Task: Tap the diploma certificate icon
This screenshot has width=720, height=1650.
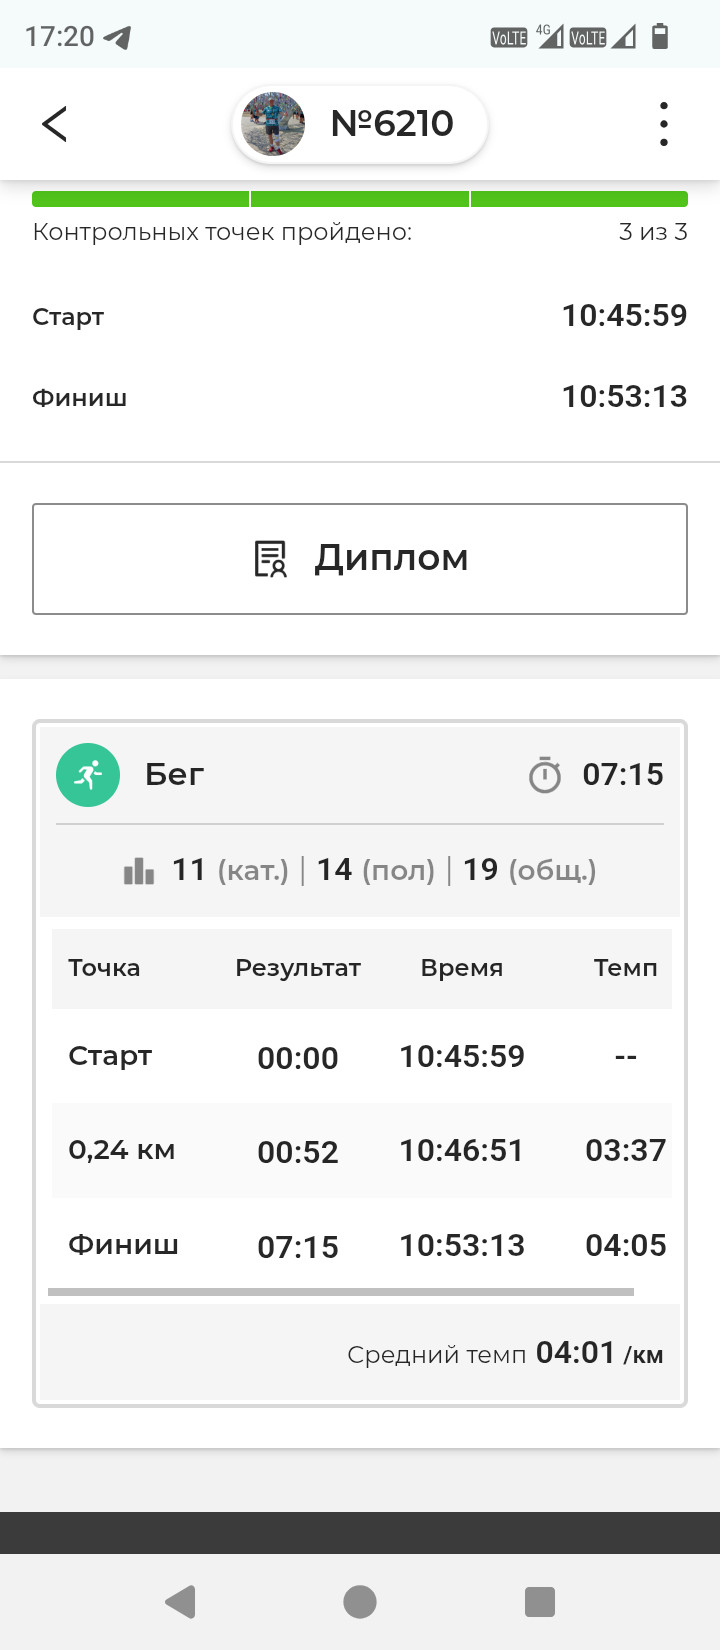Action: tap(270, 559)
